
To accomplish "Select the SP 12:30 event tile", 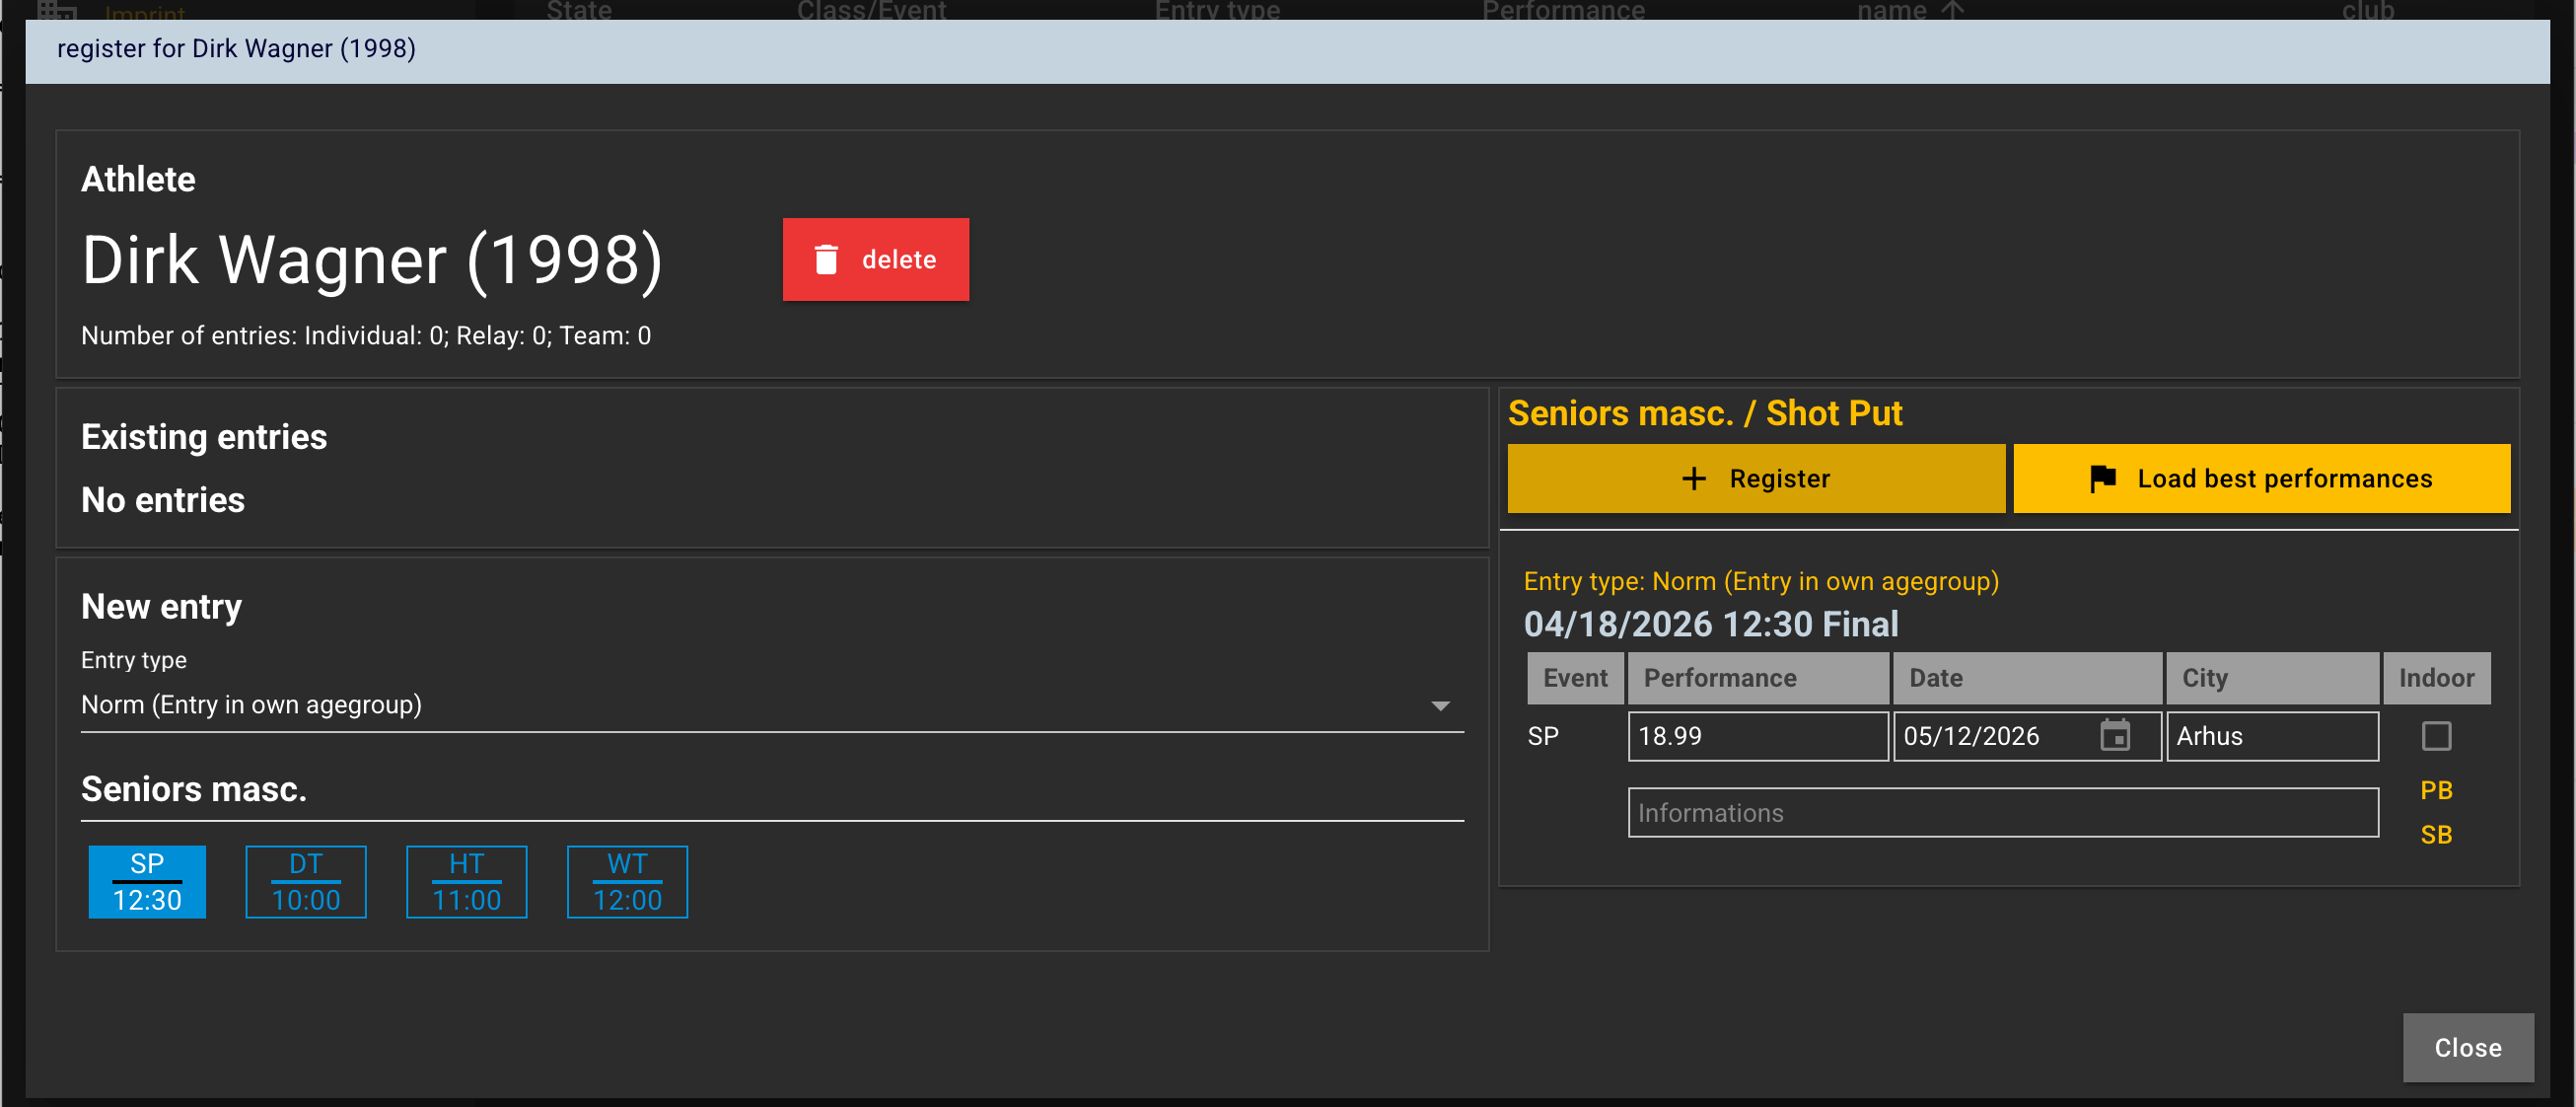I will click(147, 881).
